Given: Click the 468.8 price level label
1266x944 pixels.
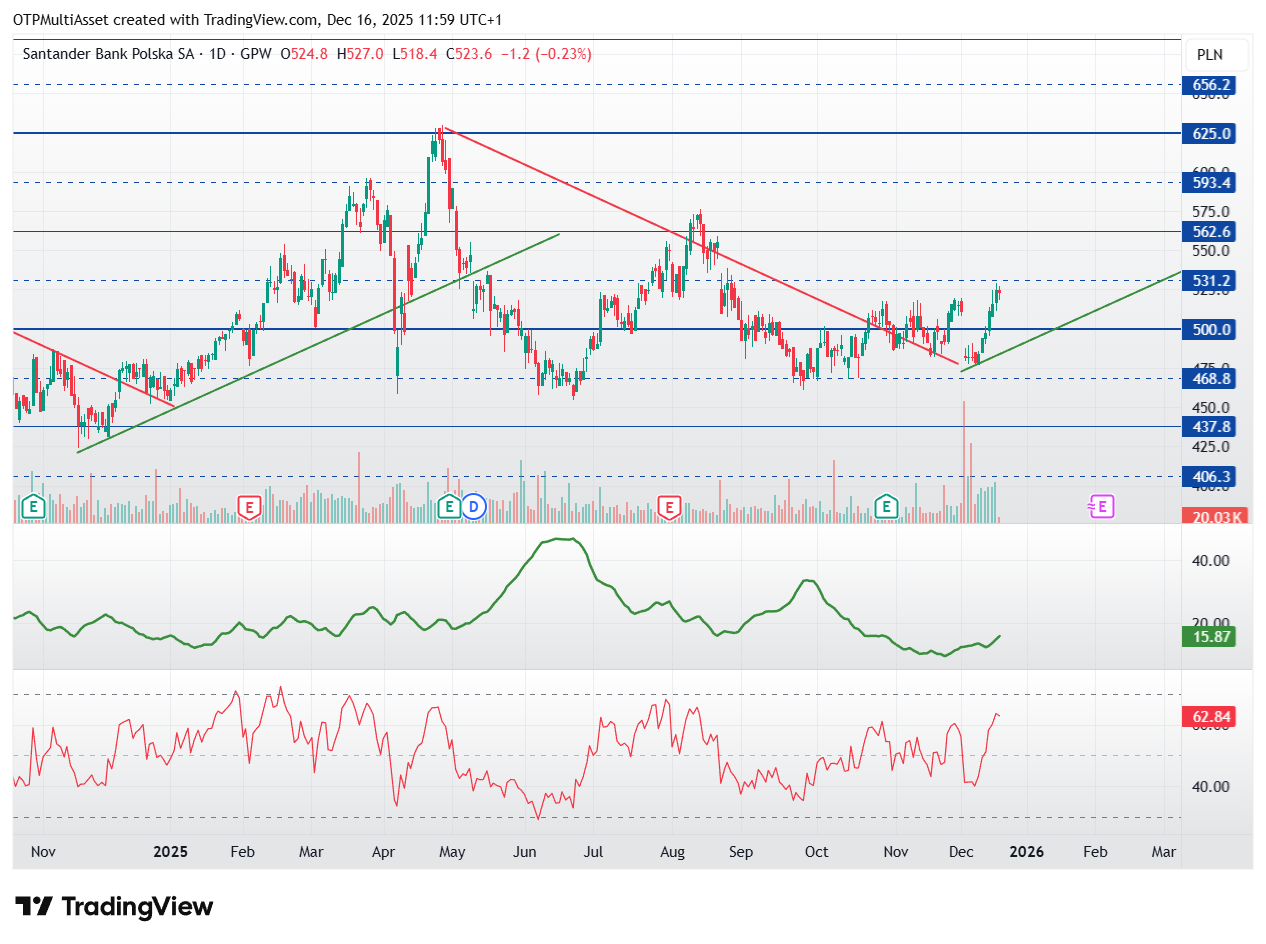Looking at the screenshot, I should (1210, 378).
